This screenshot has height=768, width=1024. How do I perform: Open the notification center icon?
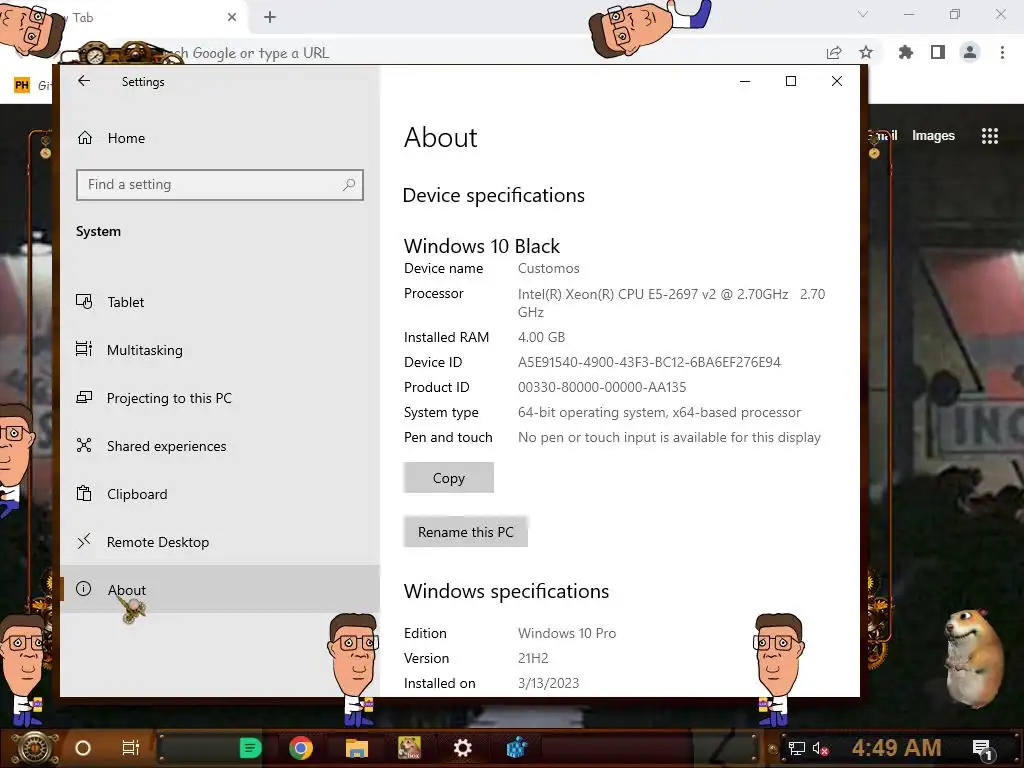click(983, 749)
